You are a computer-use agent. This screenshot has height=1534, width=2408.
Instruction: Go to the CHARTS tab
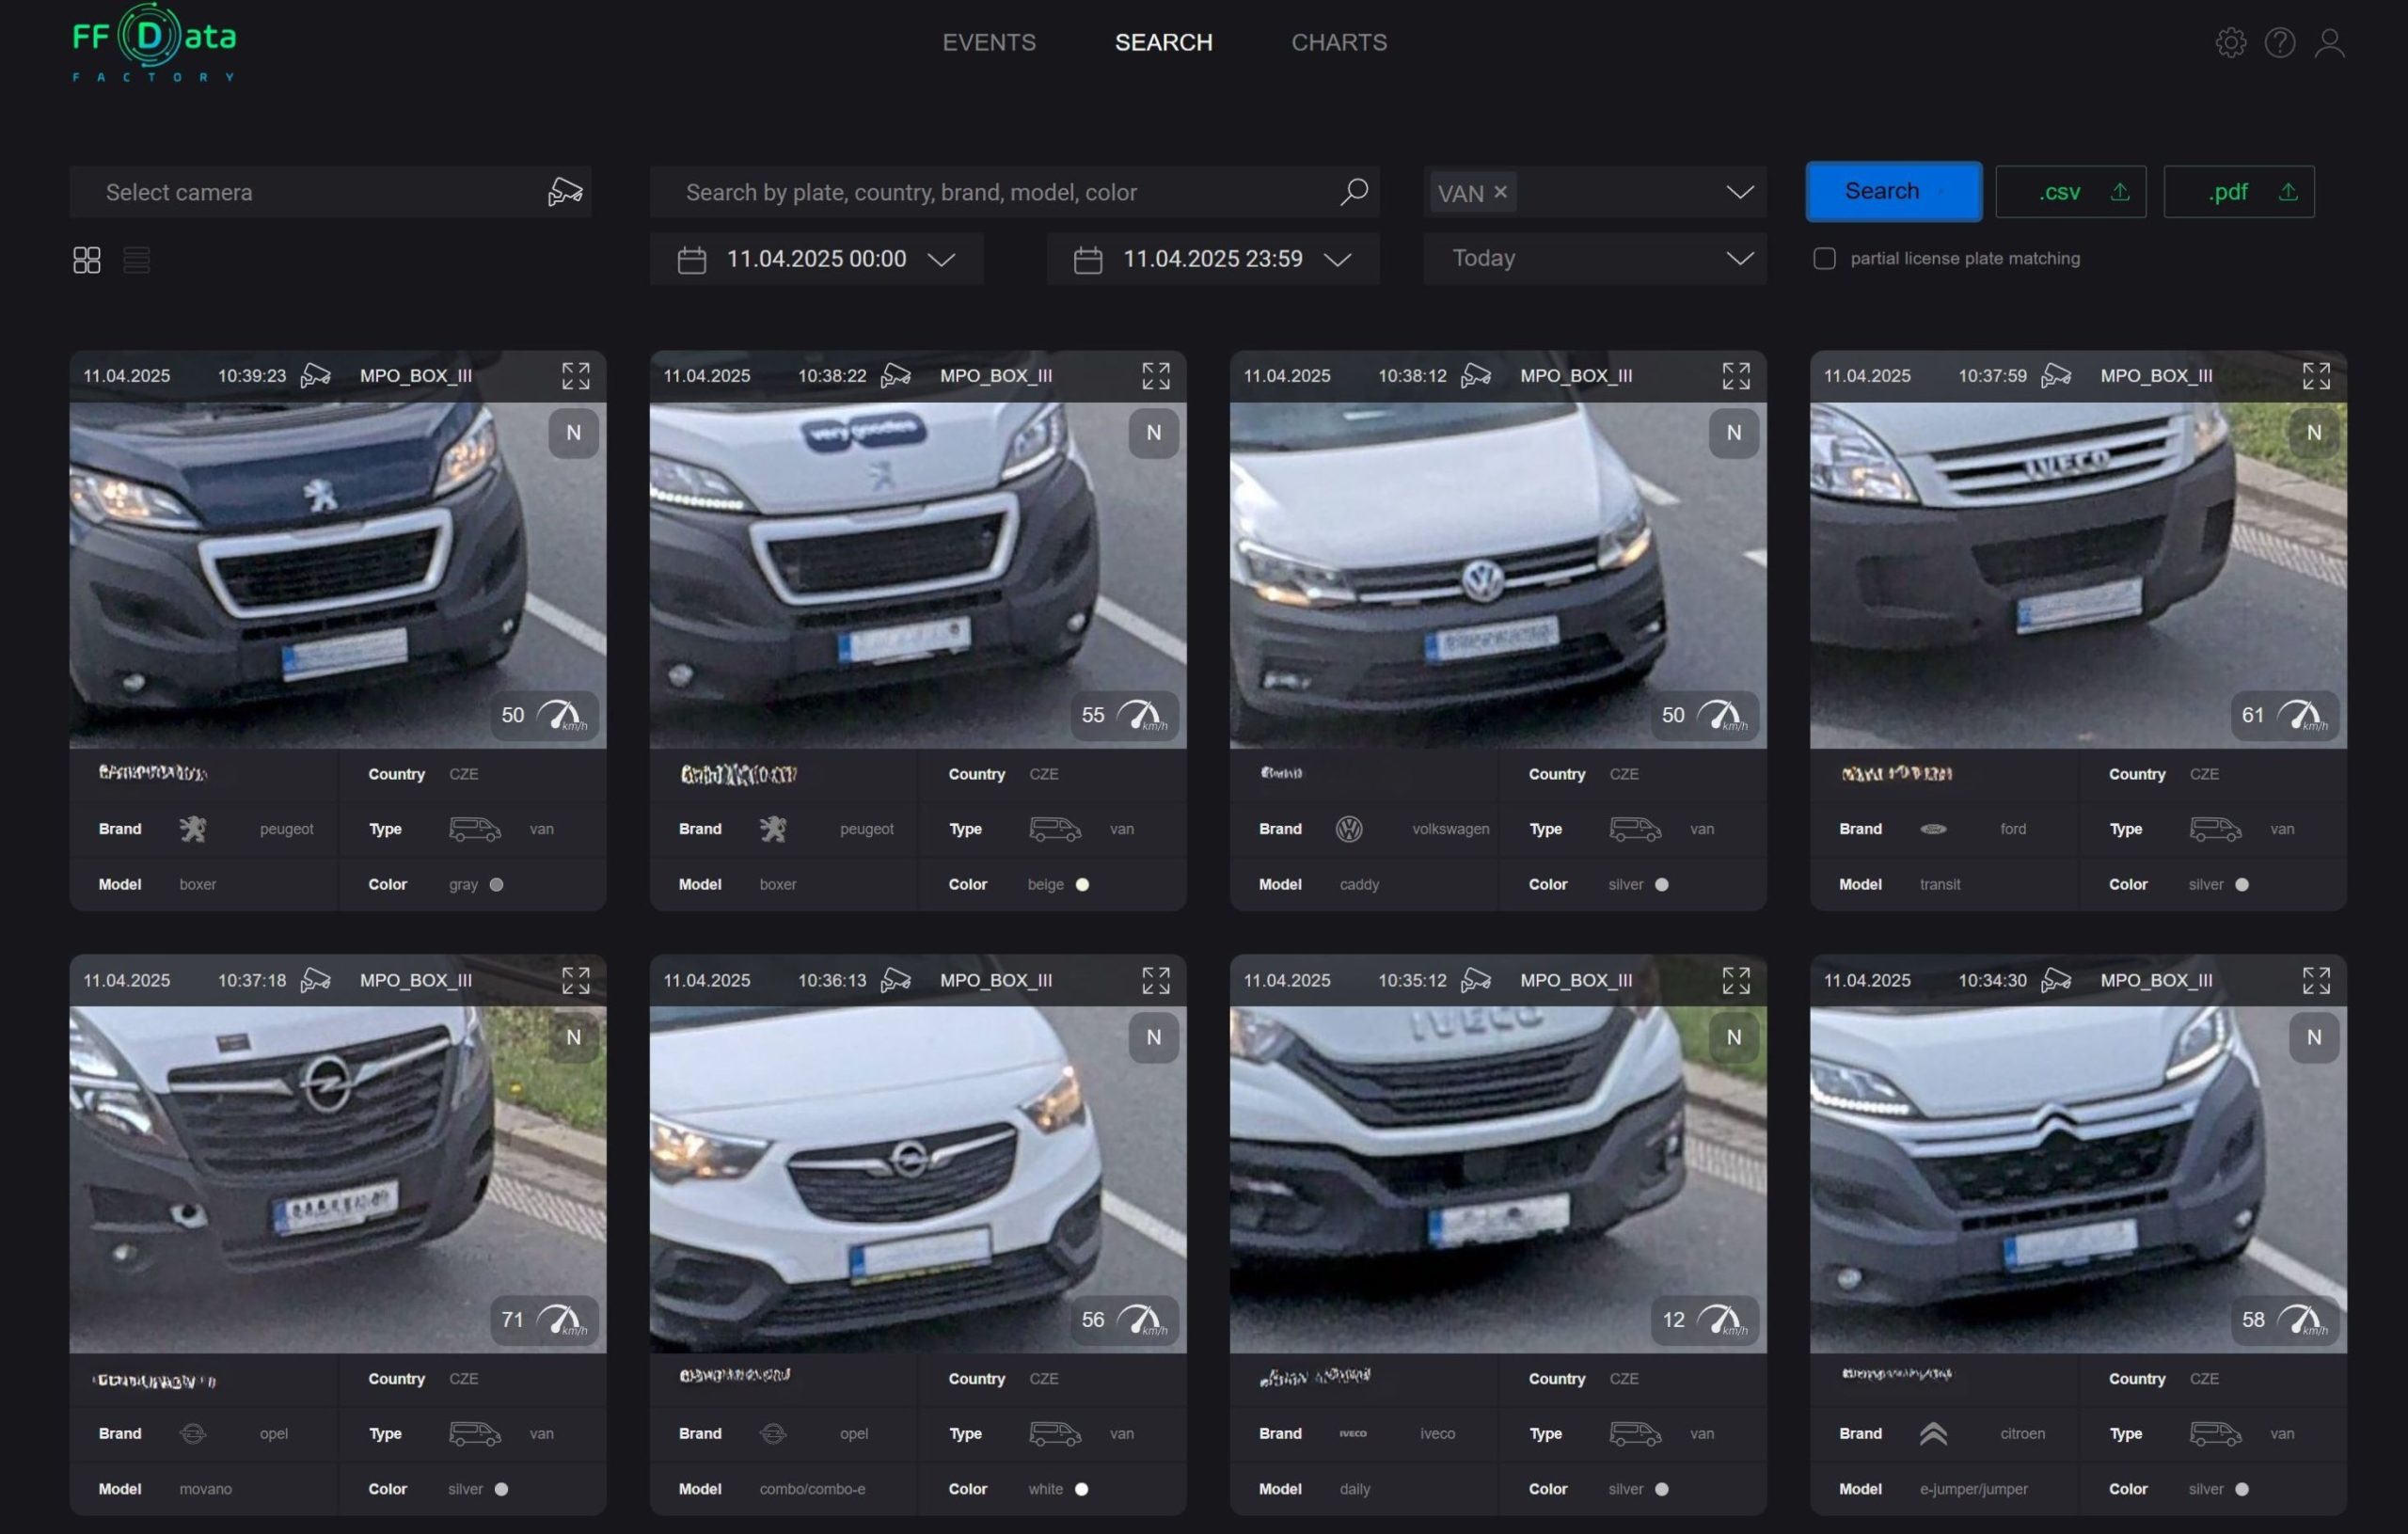[1339, 42]
